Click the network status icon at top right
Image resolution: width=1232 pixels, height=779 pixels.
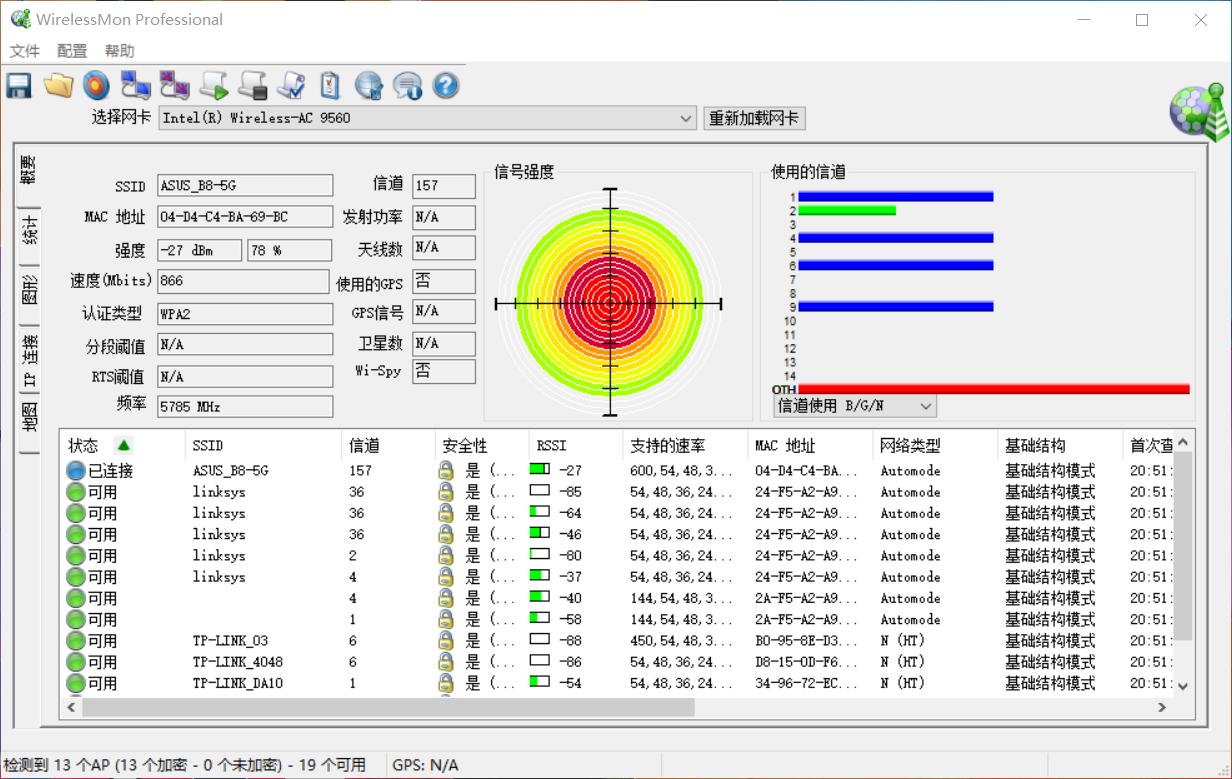coord(1196,112)
